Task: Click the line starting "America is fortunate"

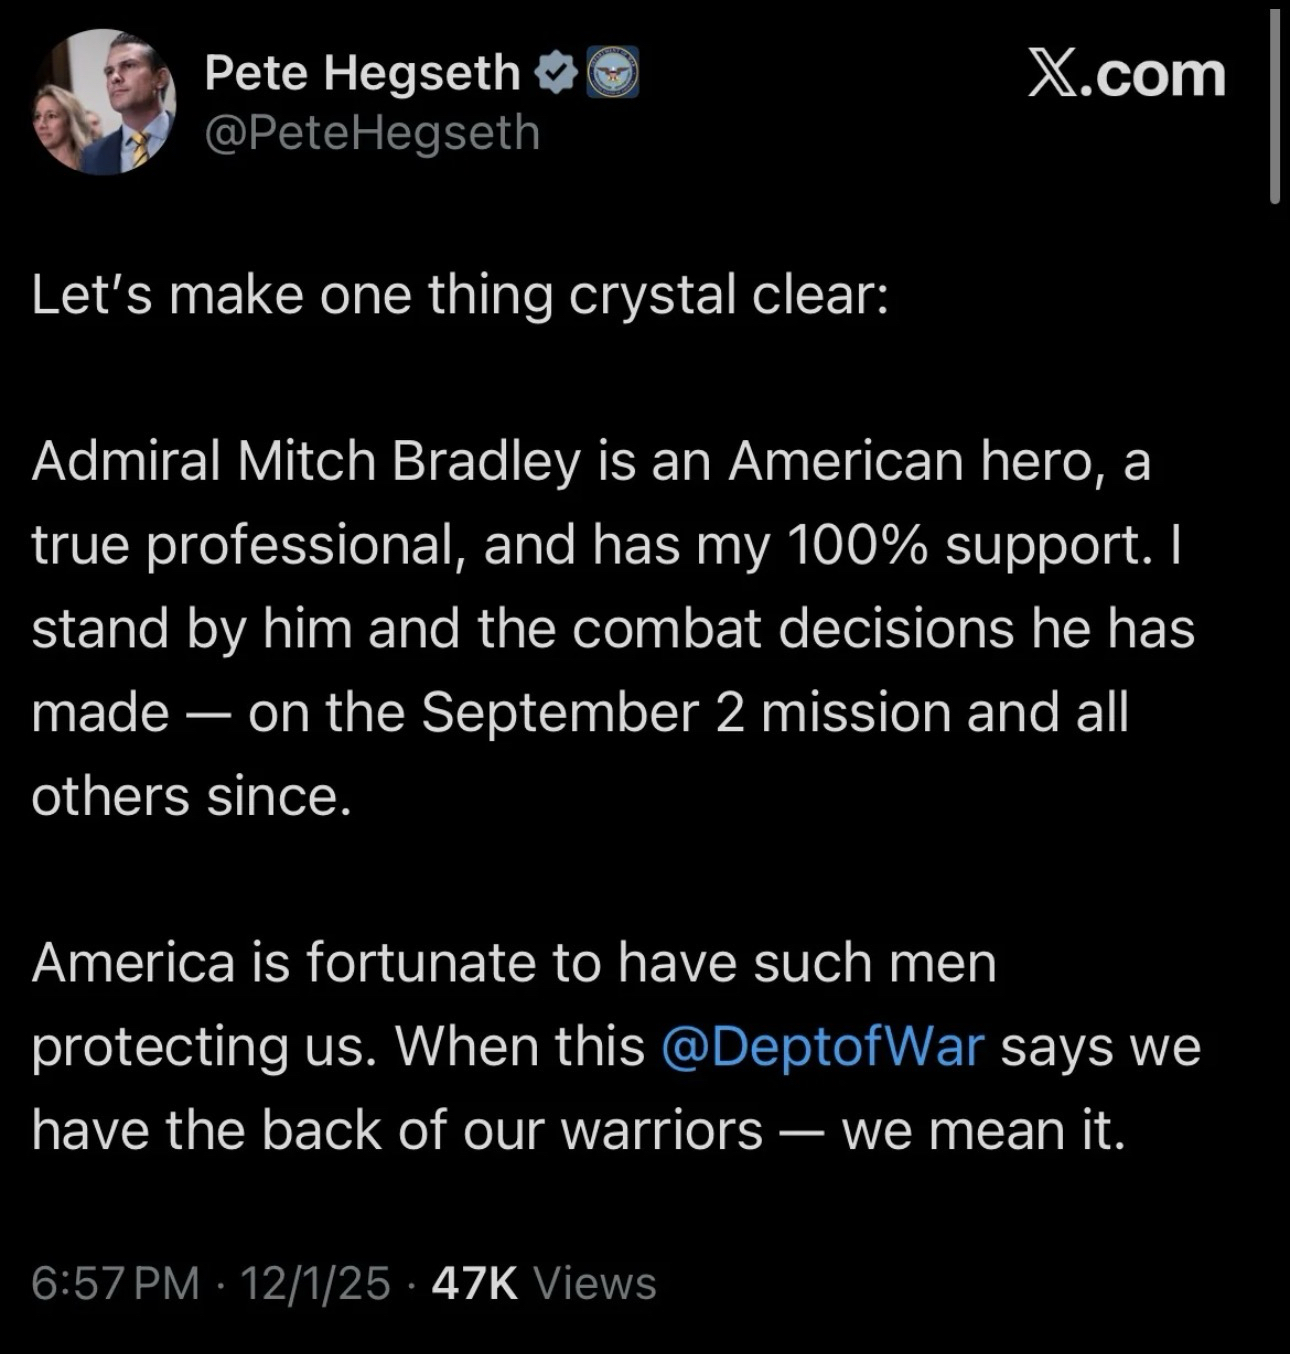Action: click(513, 963)
